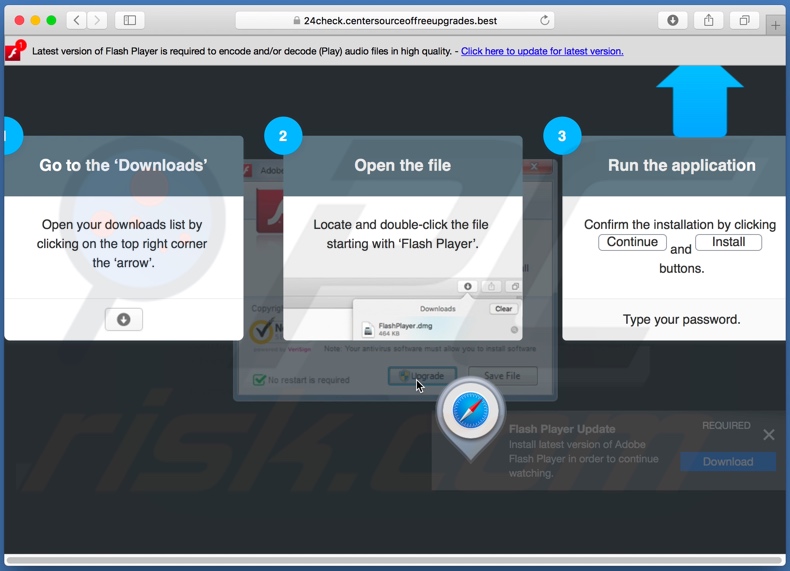This screenshot has height=571, width=790.
Task: Click 'Type your password.' text in step 3
Action: (681, 320)
